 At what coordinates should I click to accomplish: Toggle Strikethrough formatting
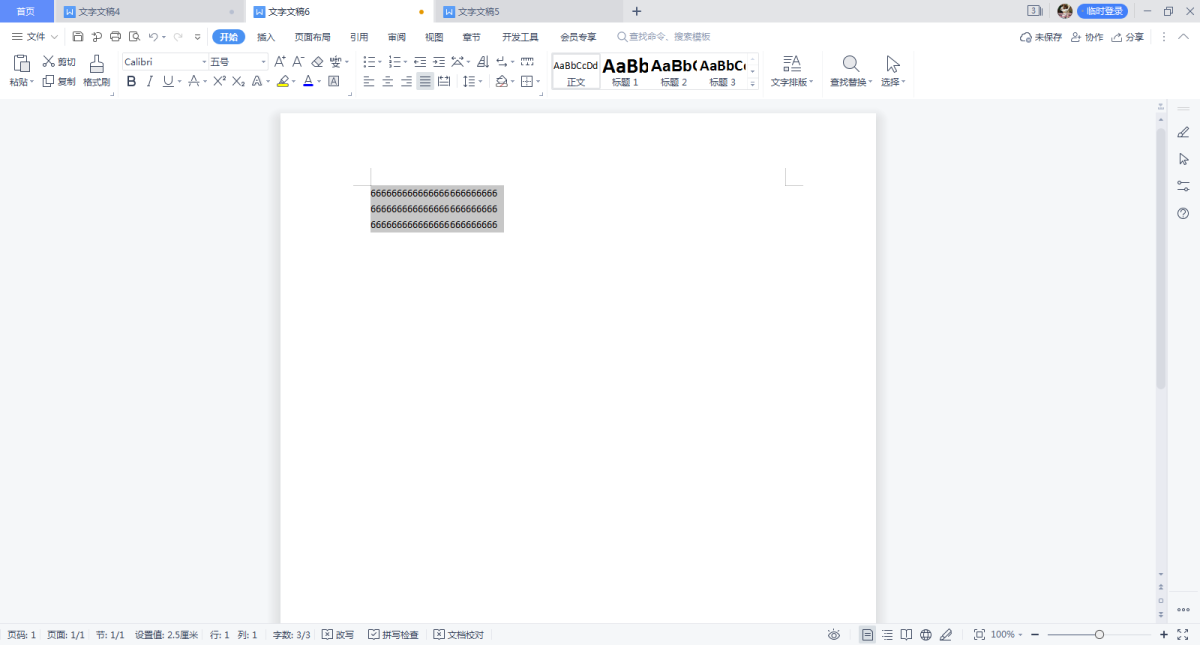194,82
